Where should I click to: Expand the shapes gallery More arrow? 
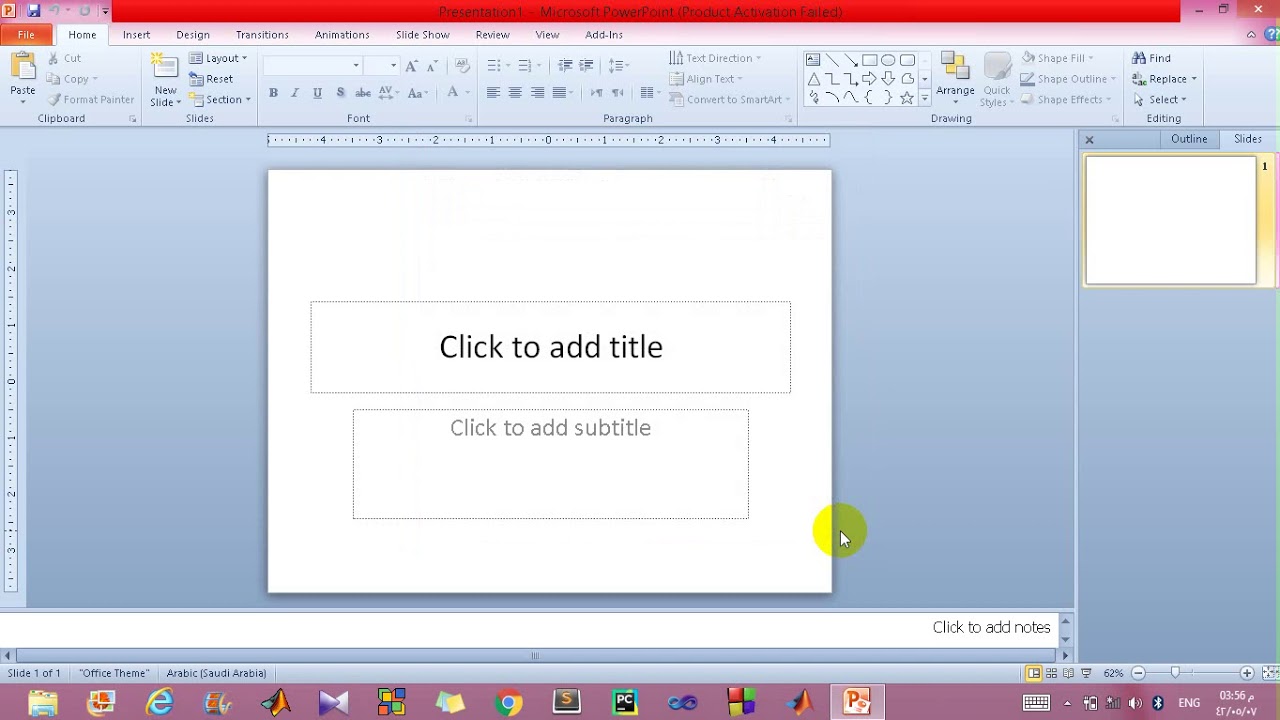[924, 99]
